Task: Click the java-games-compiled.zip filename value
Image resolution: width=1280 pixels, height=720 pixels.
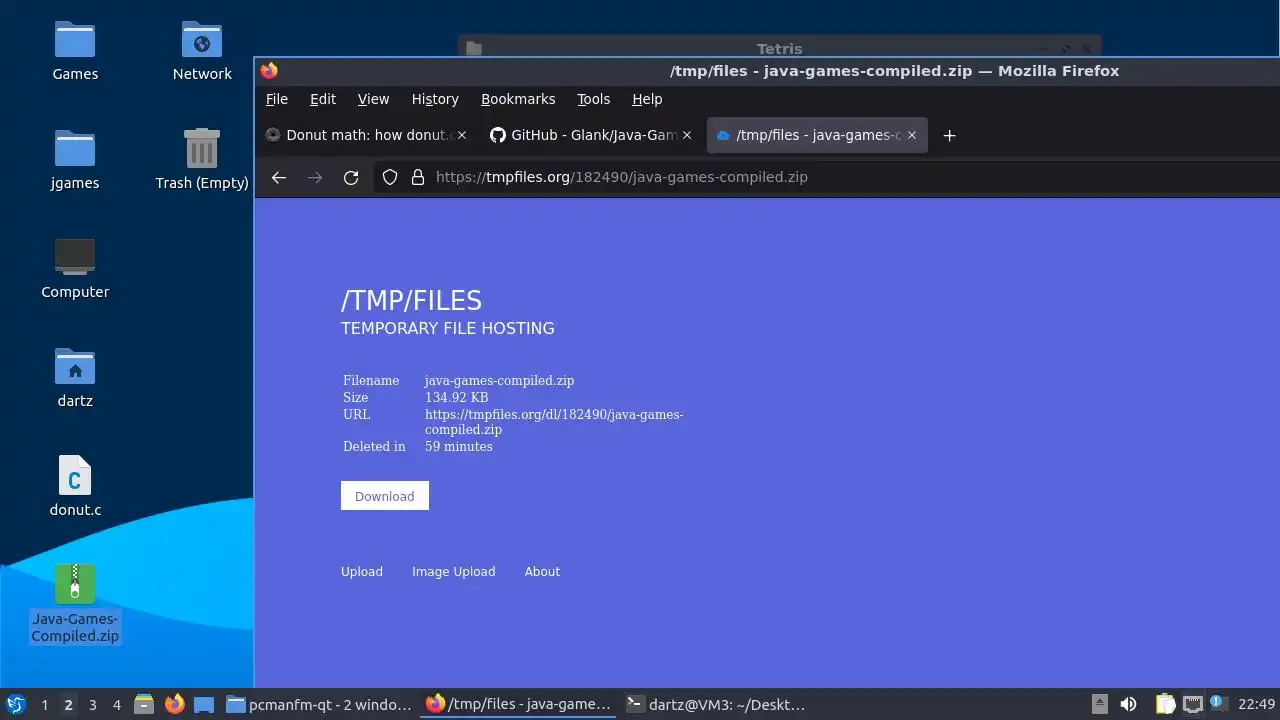Action: click(499, 380)
